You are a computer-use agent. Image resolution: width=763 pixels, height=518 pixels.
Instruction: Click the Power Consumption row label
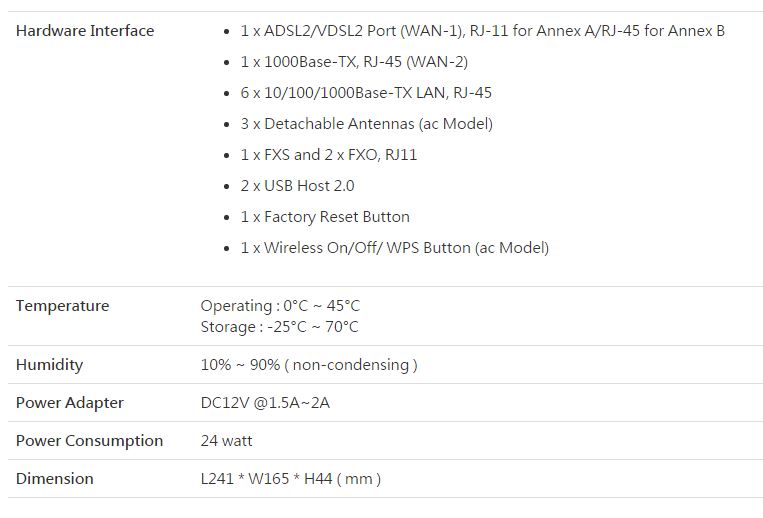point(89,441)
